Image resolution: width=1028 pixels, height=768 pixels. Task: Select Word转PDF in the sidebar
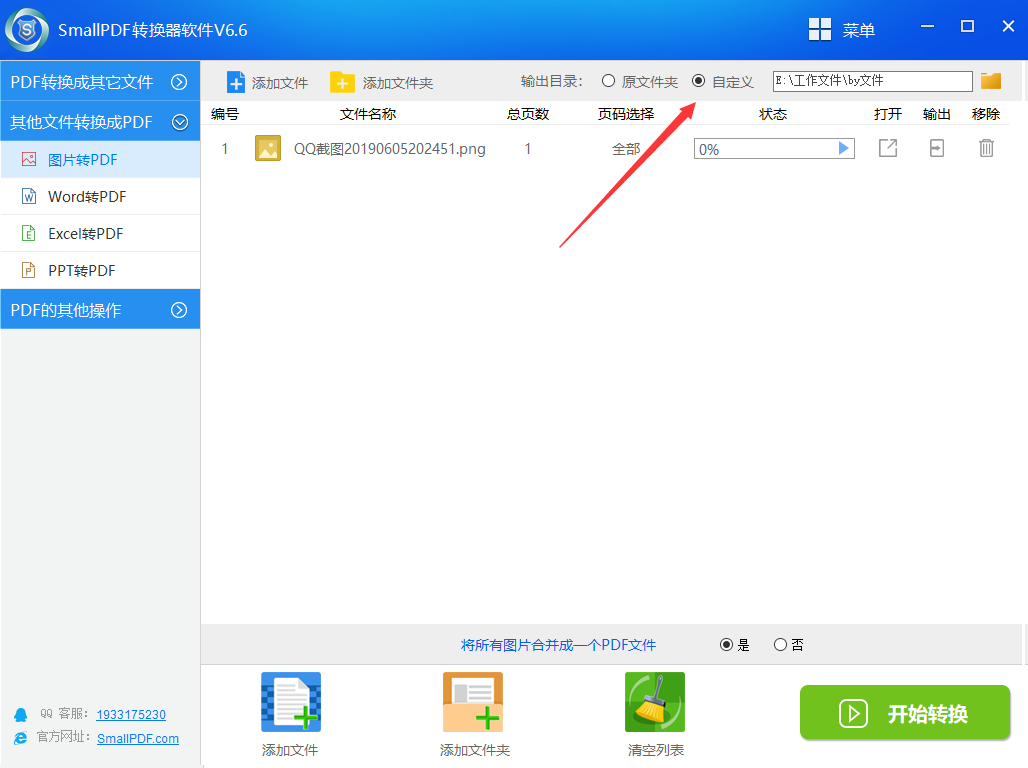click(100, 196)
